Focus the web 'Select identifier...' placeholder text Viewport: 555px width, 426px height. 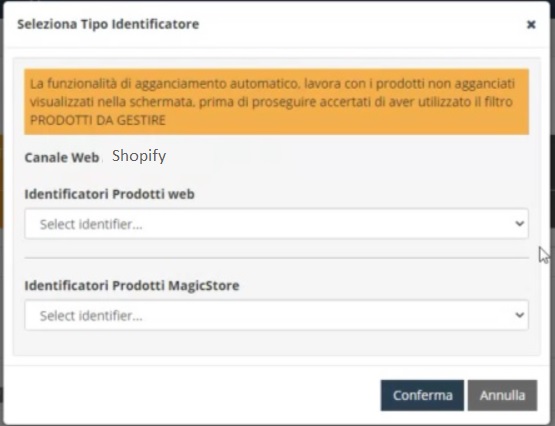pyautogui.click(x=91, y=224)
